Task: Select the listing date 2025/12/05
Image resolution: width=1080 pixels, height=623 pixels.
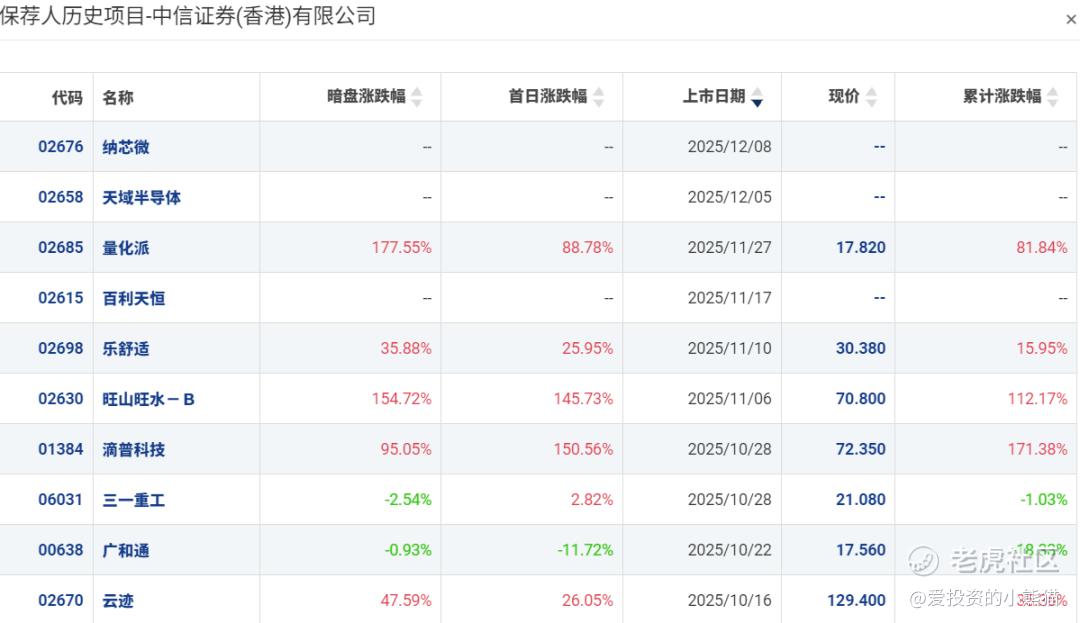Action: pyautogui.click(x=729, y=197)
